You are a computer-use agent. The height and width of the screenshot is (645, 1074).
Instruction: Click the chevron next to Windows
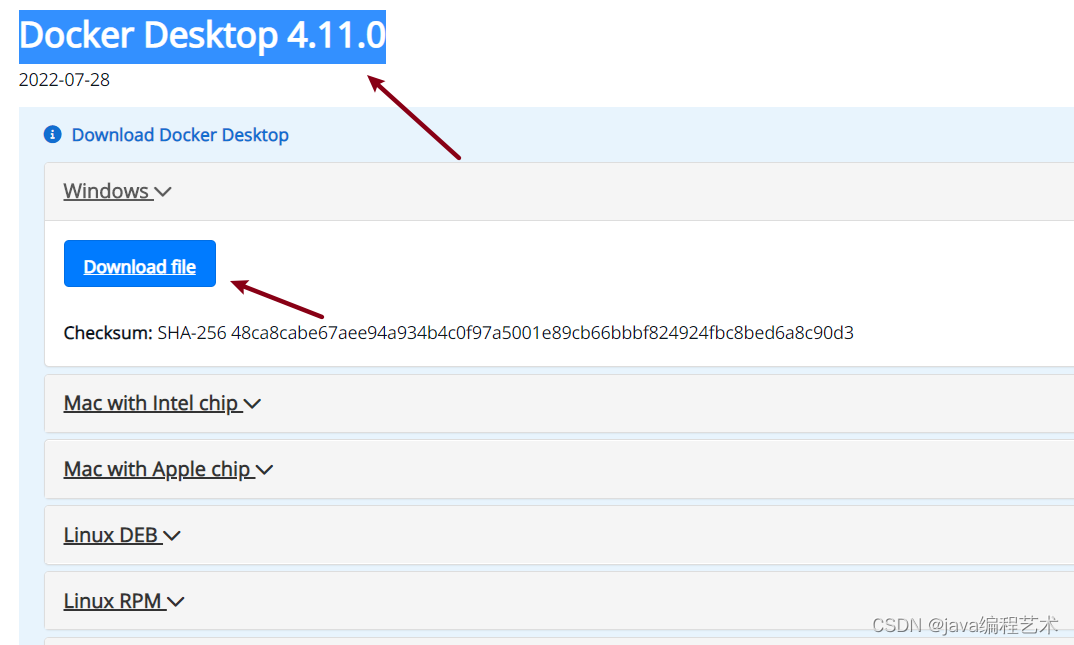[x=163, y=192]
